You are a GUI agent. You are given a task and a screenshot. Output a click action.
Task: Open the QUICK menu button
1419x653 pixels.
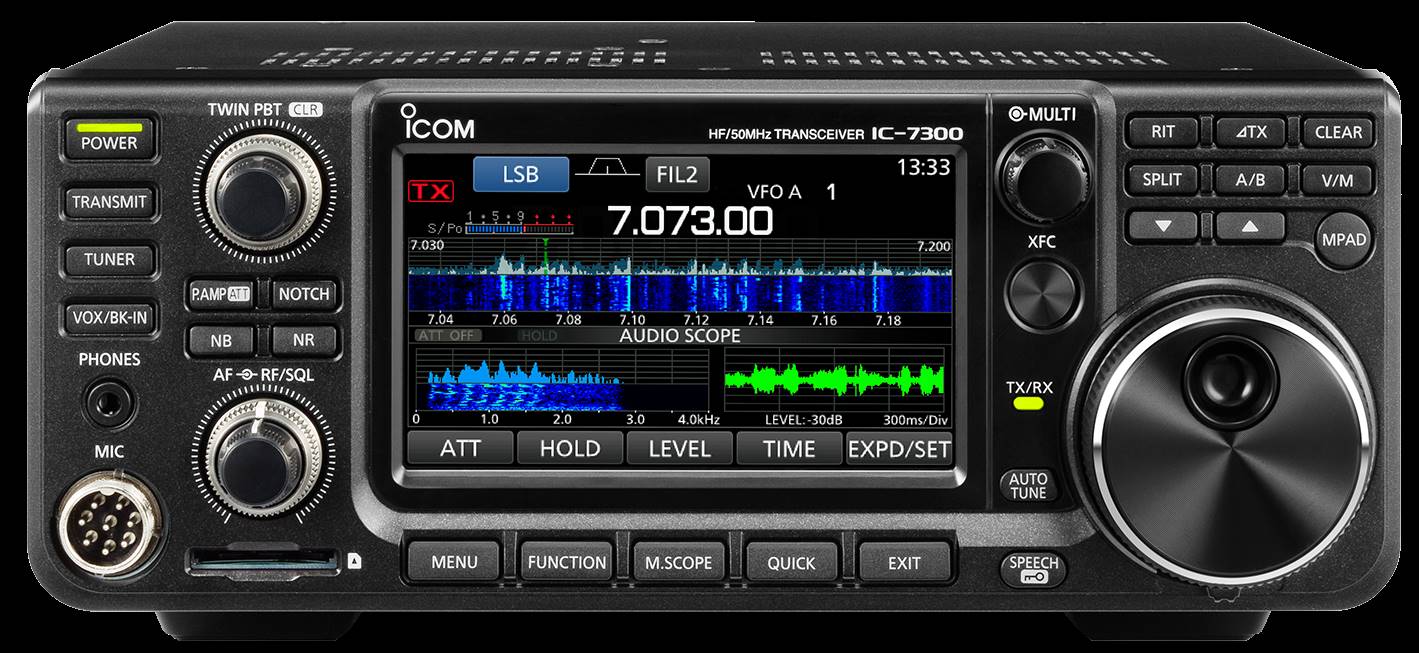tap(791, 562)
